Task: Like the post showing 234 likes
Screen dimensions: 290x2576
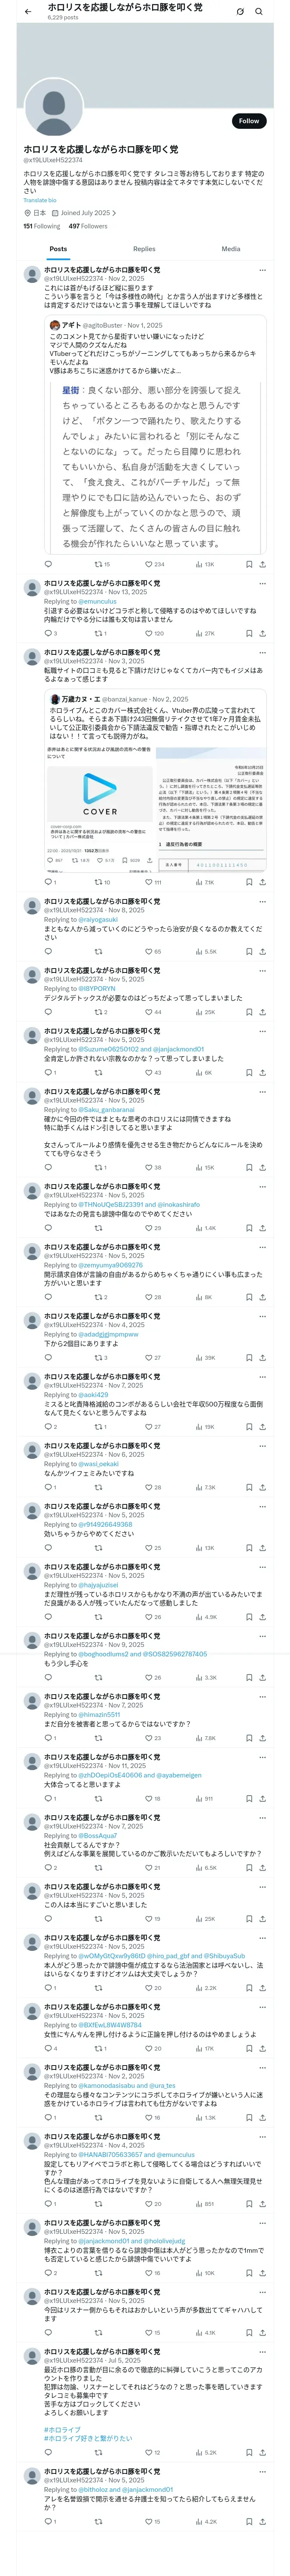Action: (x=153, y=564)
